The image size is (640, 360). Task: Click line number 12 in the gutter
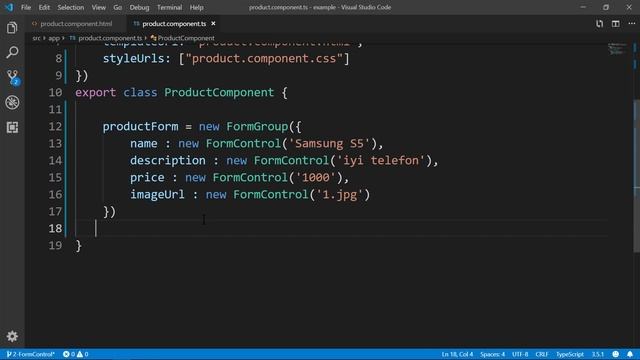click(55, 127)
